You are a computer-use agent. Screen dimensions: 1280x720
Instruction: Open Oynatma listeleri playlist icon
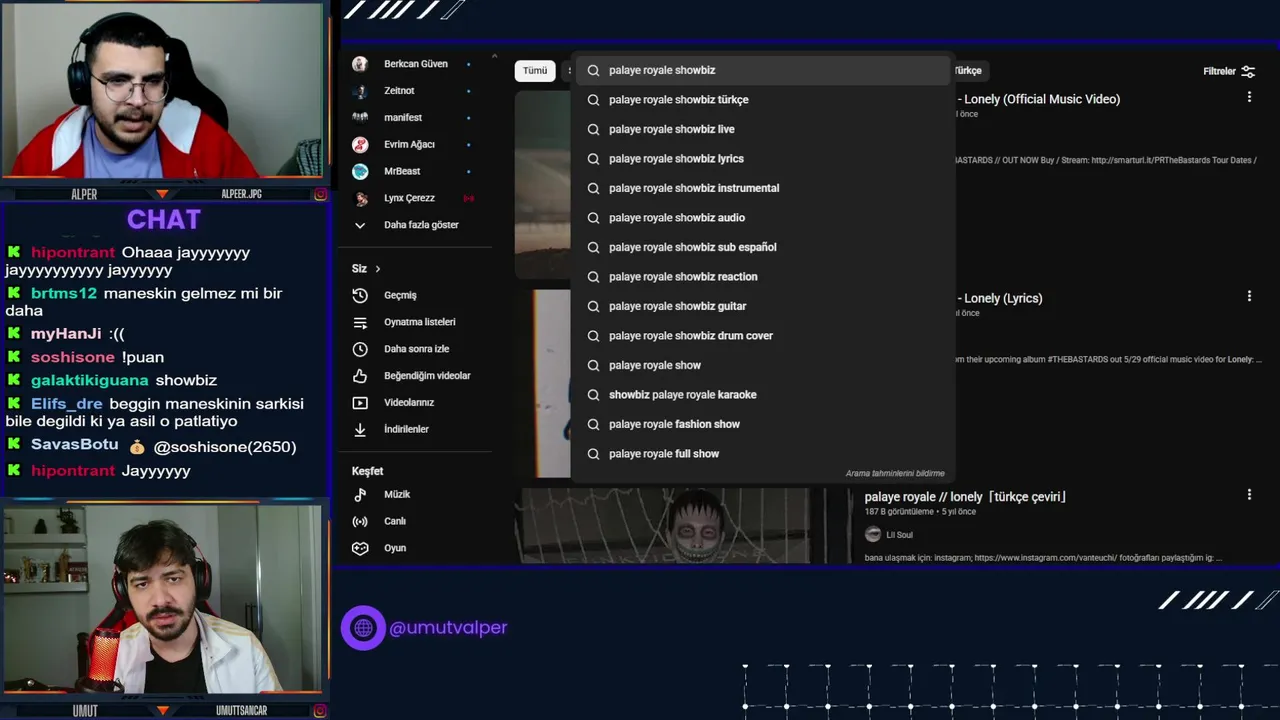(x=360, y=322)
